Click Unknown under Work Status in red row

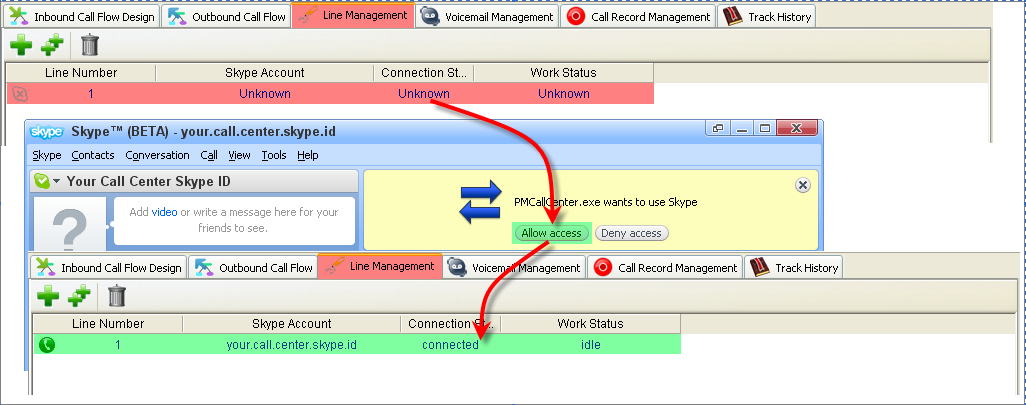point(563,94)
